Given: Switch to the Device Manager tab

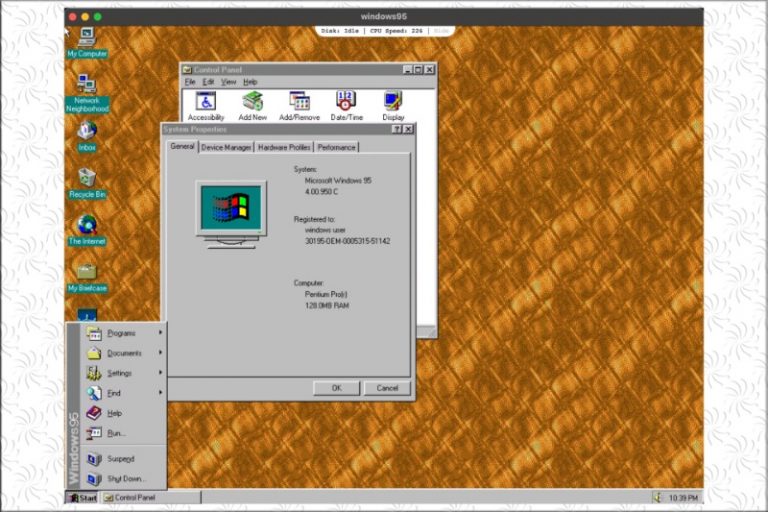Looking at the screenshot, I should (226, 147).
